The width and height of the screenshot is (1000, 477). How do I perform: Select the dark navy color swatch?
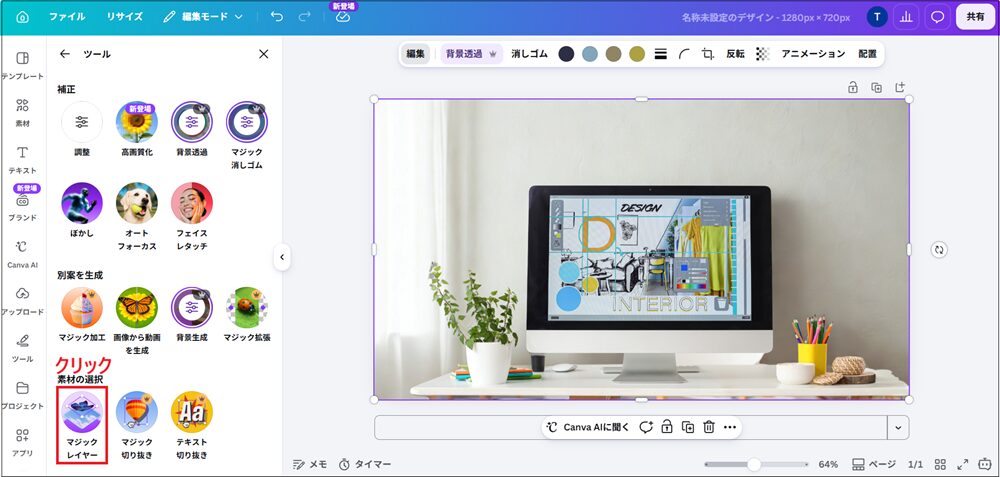[566, 54]
